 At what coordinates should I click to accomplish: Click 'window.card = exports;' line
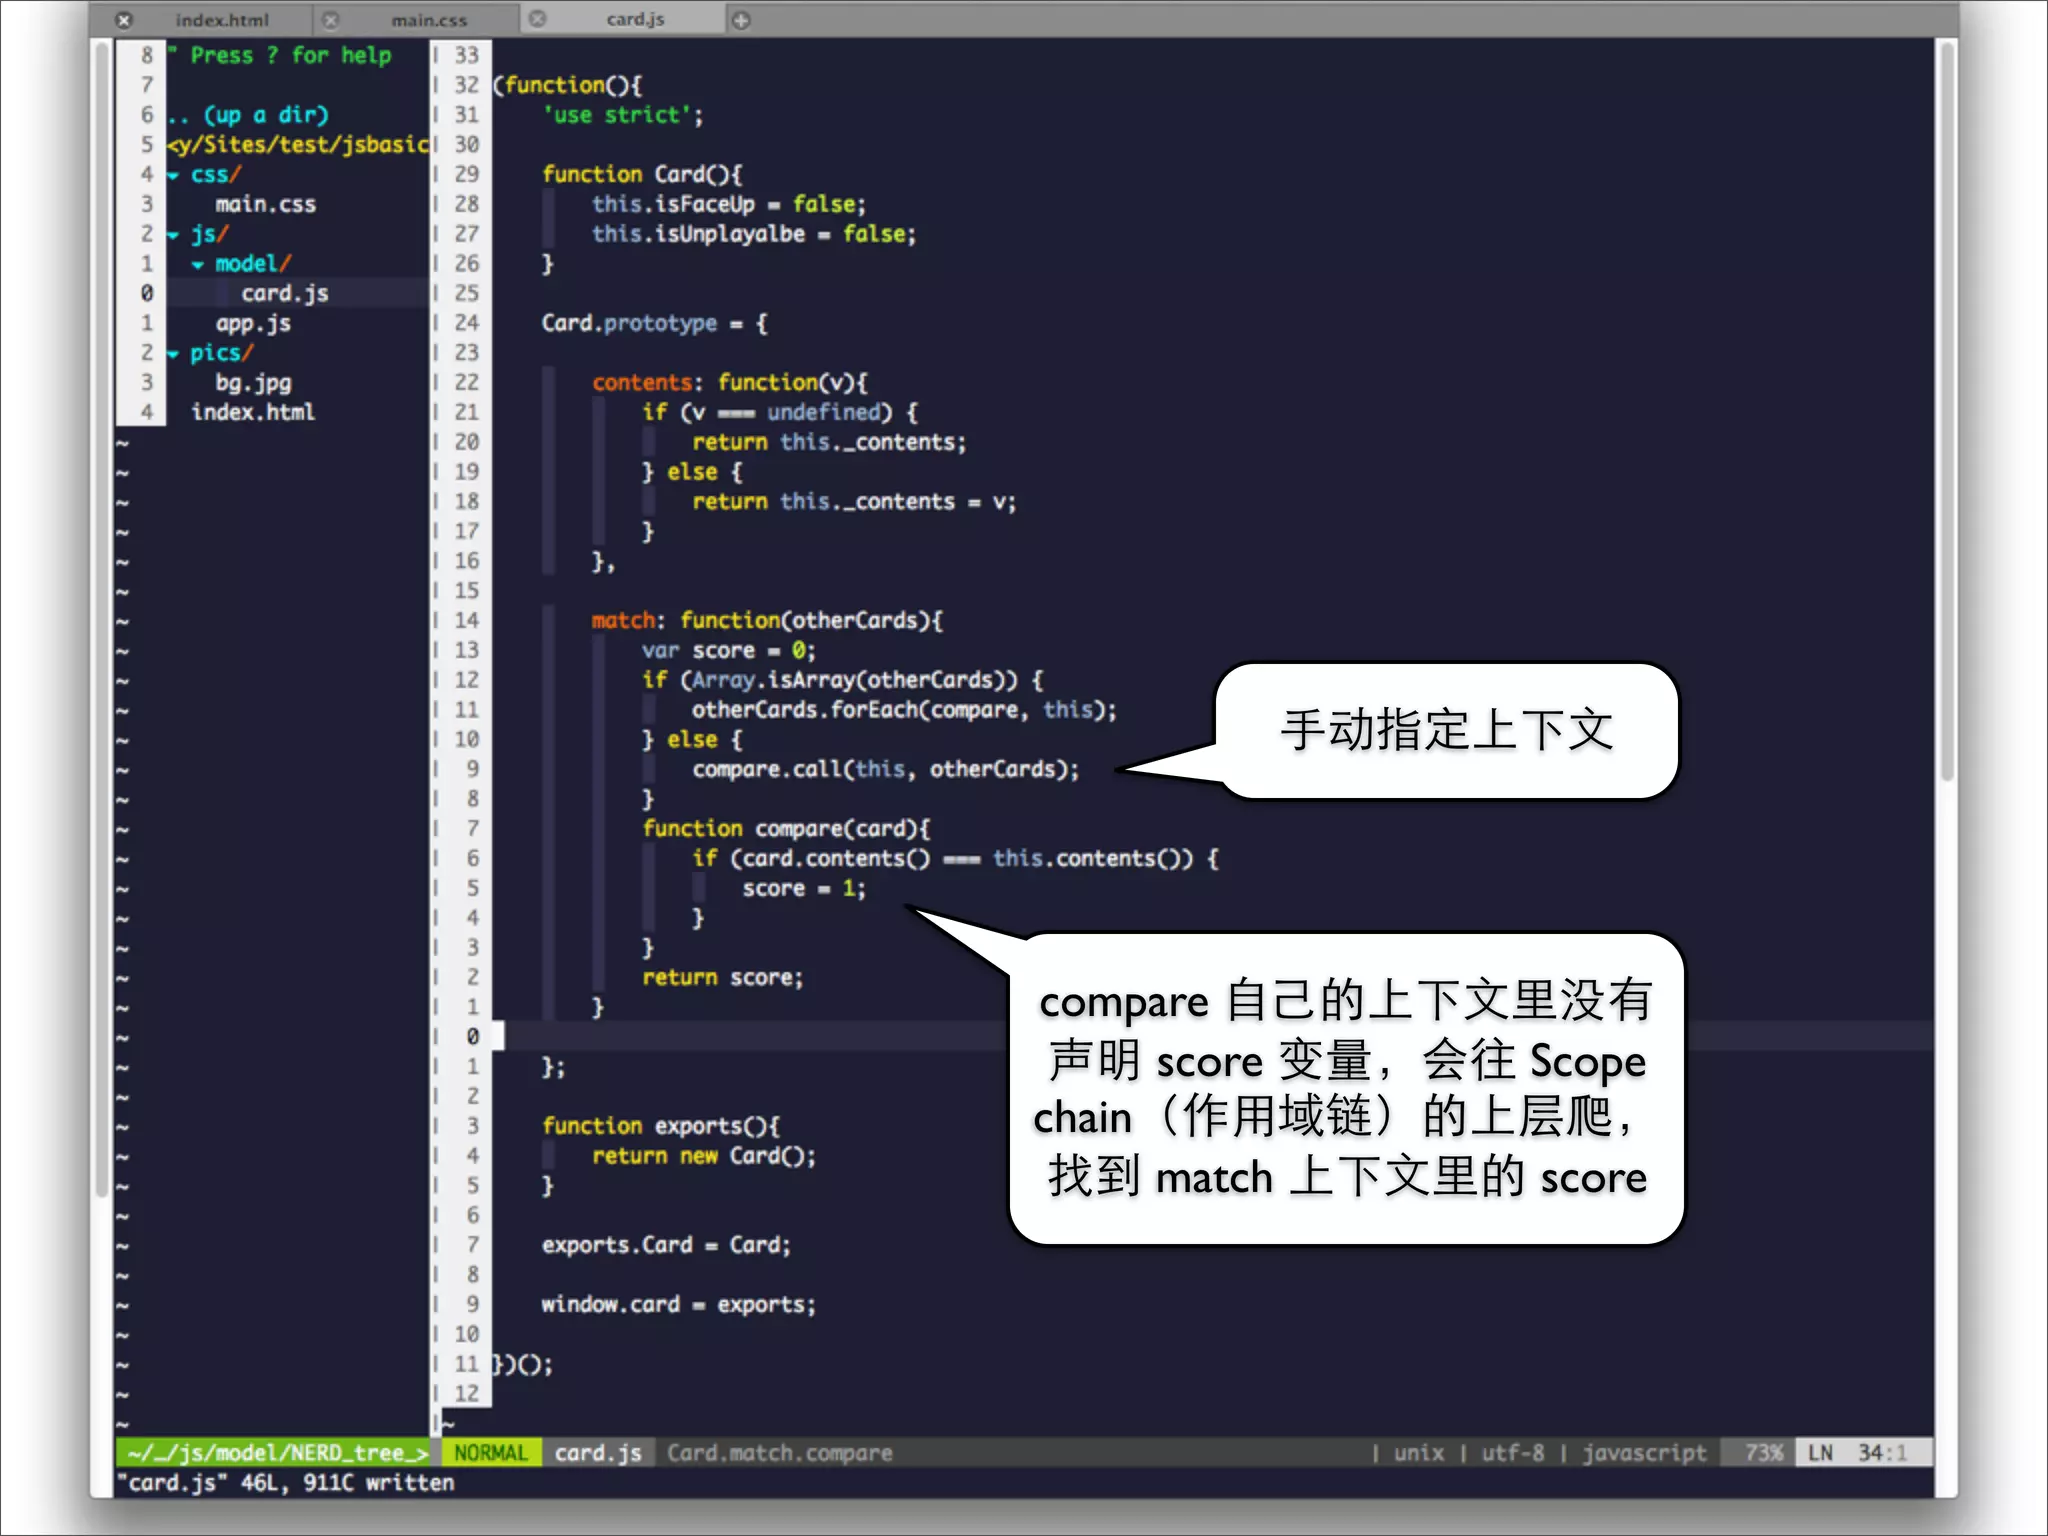[x=679, y=1305]
